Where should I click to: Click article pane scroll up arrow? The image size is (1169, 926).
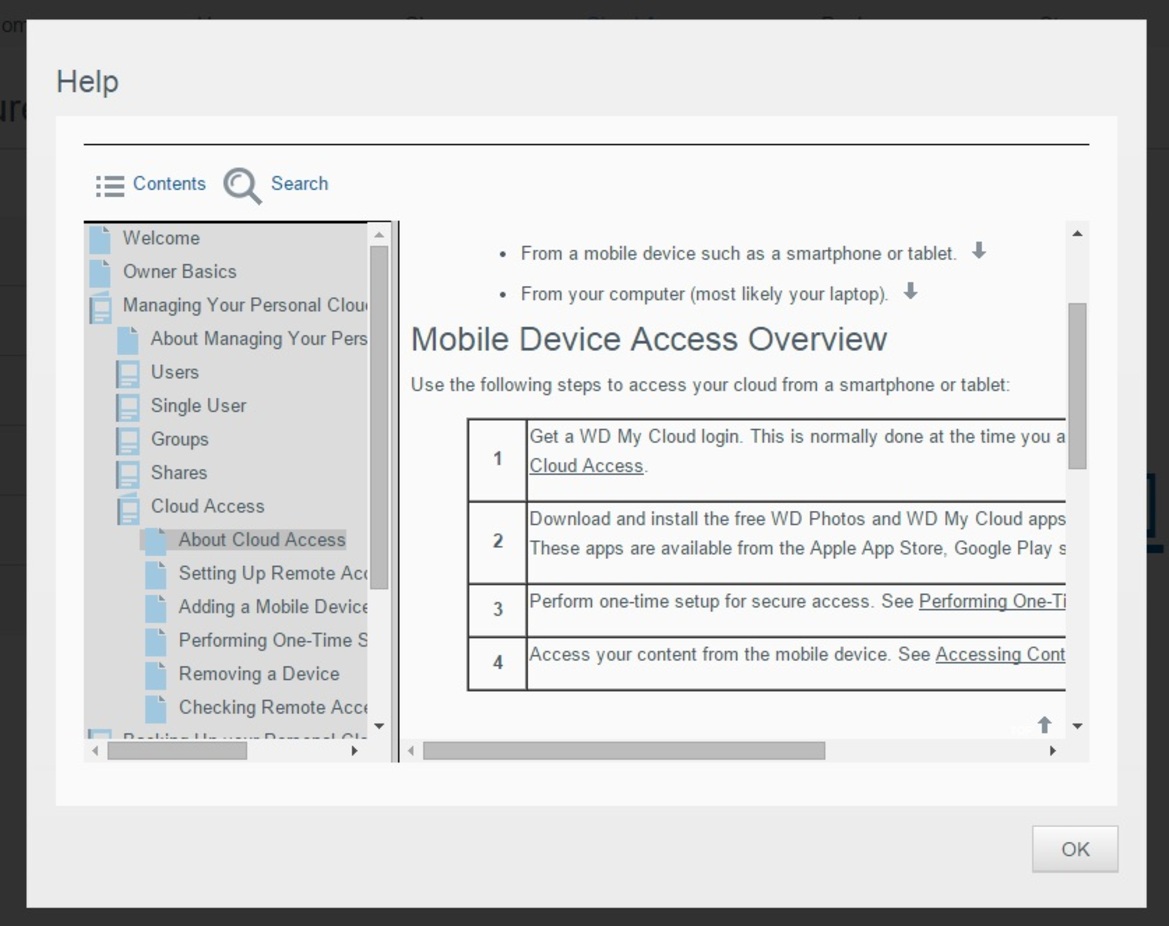(x=1077, y=234)
